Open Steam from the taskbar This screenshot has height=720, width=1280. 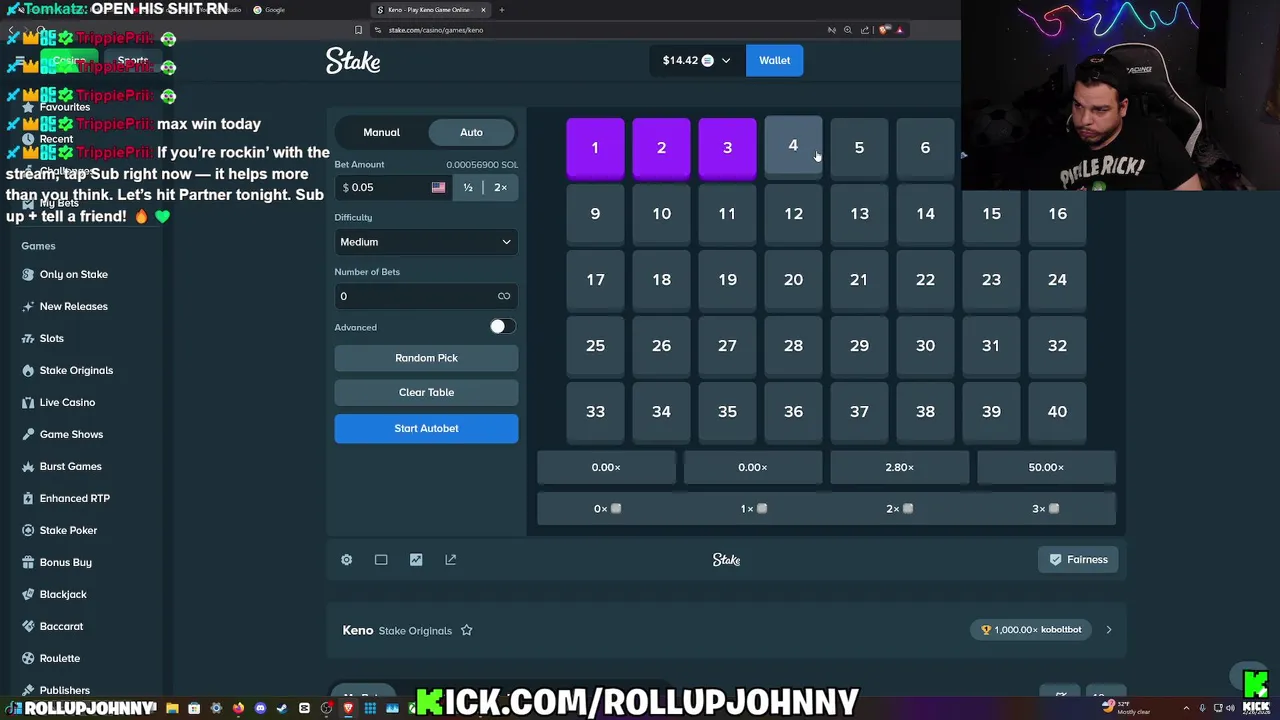tap(282, 708)
